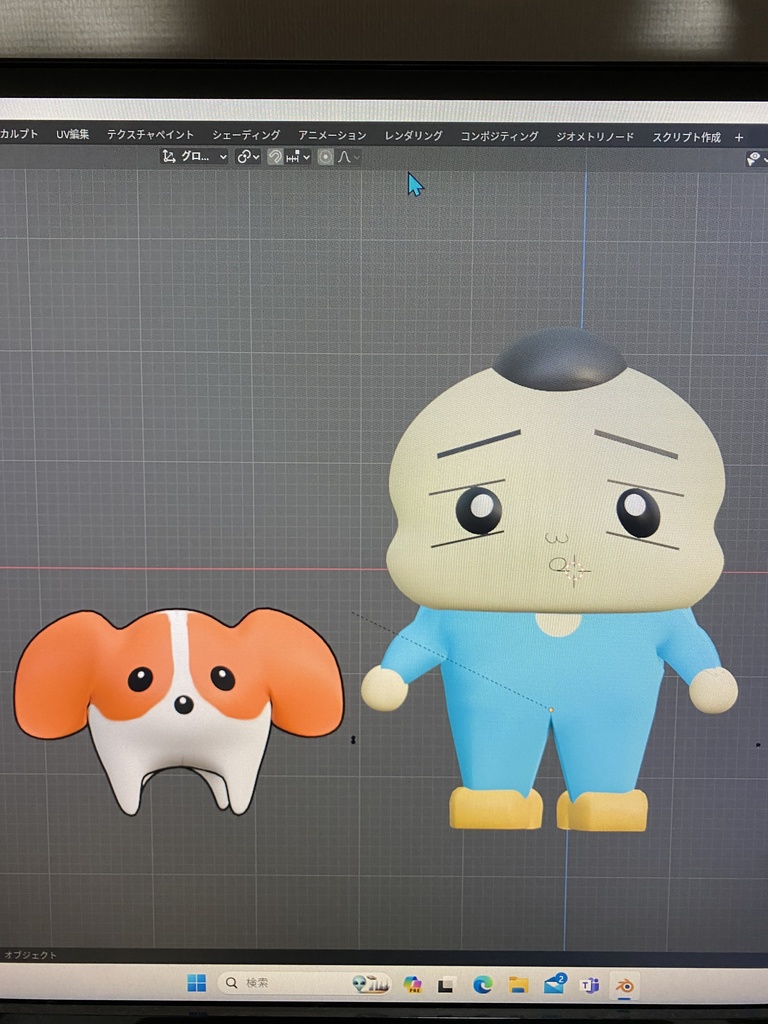Select the レンダリング workspace tab
768x1024 pixels.
coord(413,136)
